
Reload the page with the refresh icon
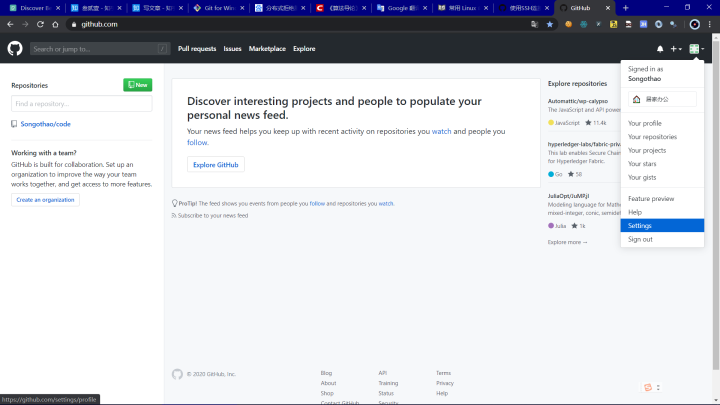tap(40, 24)
